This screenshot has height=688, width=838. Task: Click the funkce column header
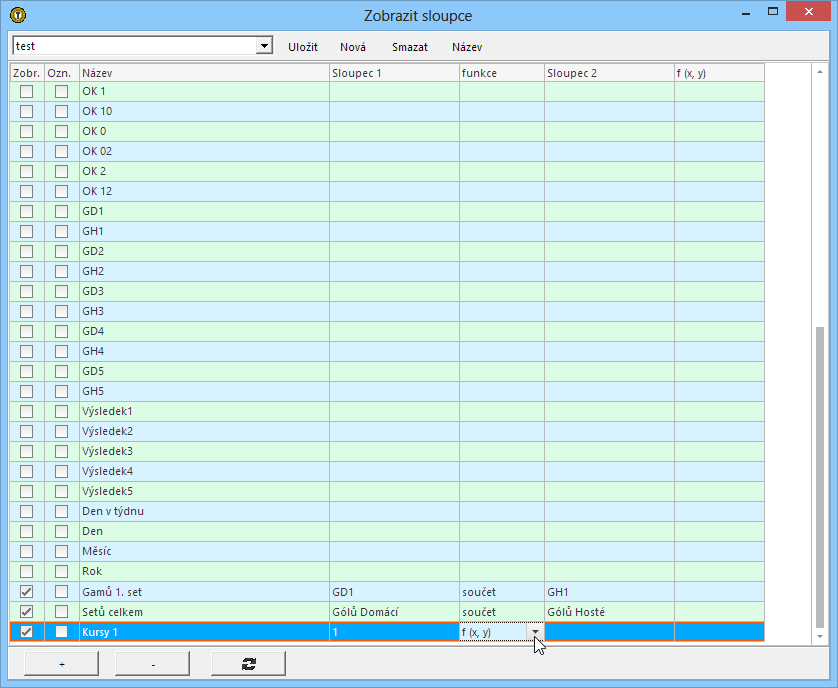click(501, 73)
